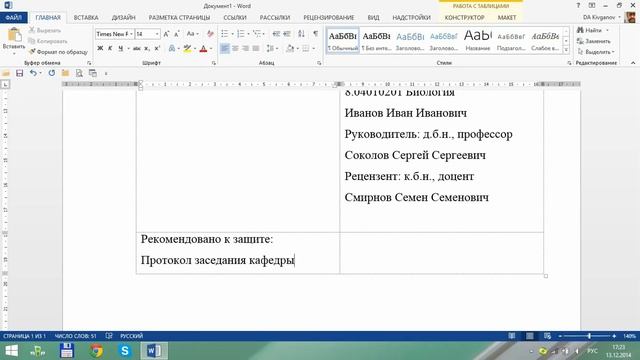Image resolution: width=640 pixels, height=360 pixels.
Task: Expand the styles gallery with the More arrow
Action: click(566, 50)
